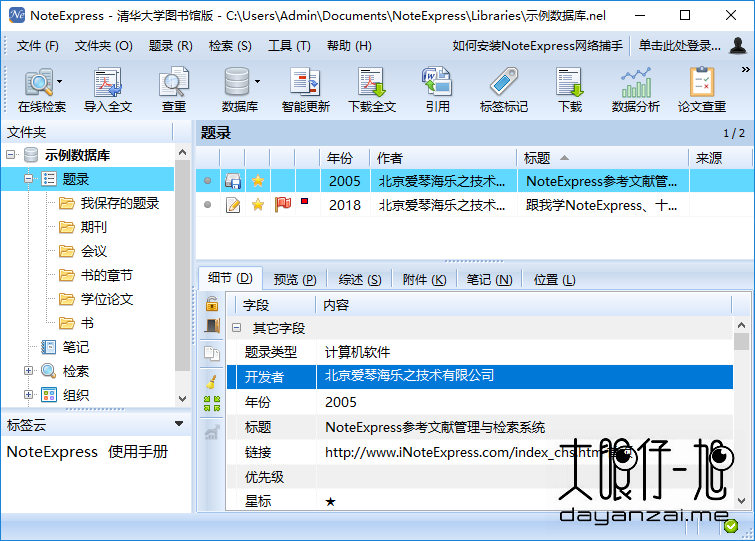The height and width of the screenshot is (541, 755).
Task: Collapse the 示例数据库 tree node
Action: 10,155
